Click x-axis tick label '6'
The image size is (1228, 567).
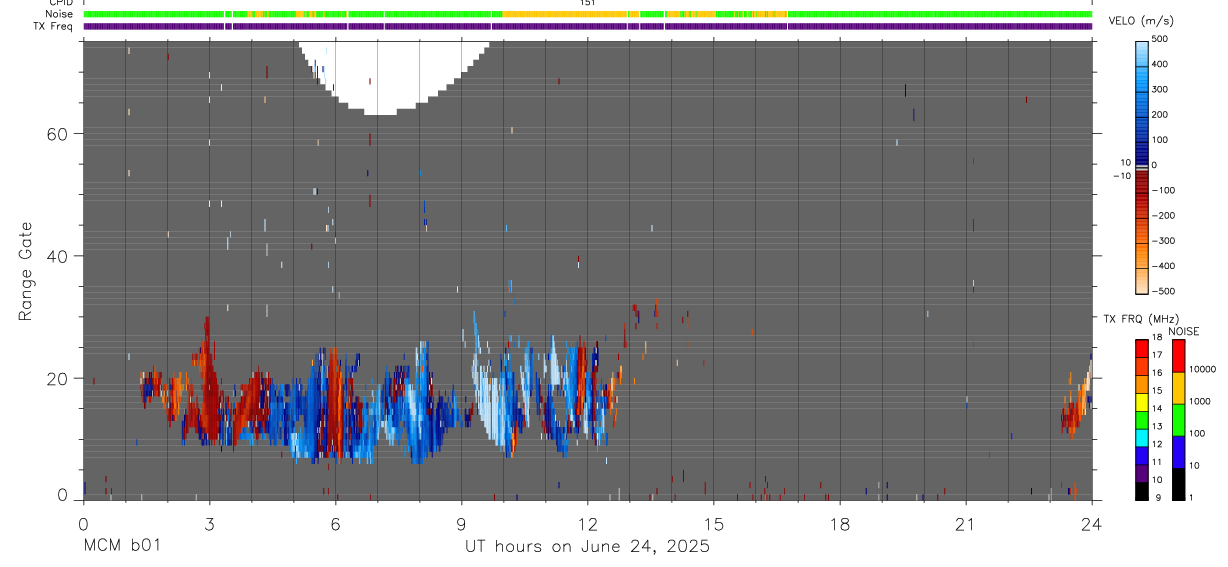(335, 524)
